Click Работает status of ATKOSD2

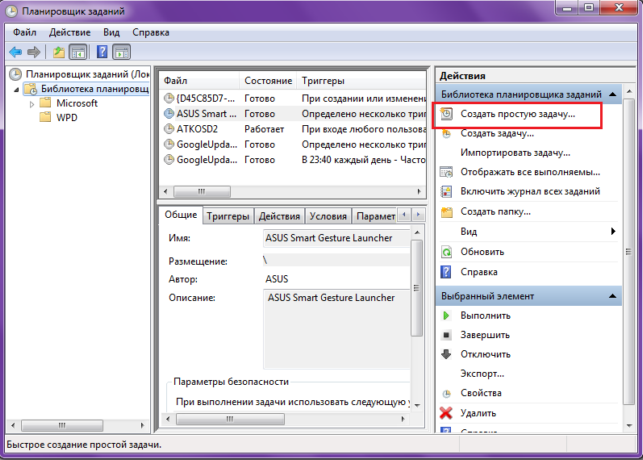click(264, 129)
